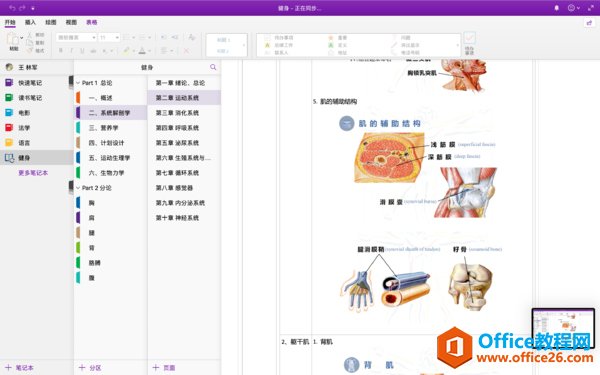Viewport: 600px width, 375px height.
Task: Click the font color A icon
Action: click(142, 51)
